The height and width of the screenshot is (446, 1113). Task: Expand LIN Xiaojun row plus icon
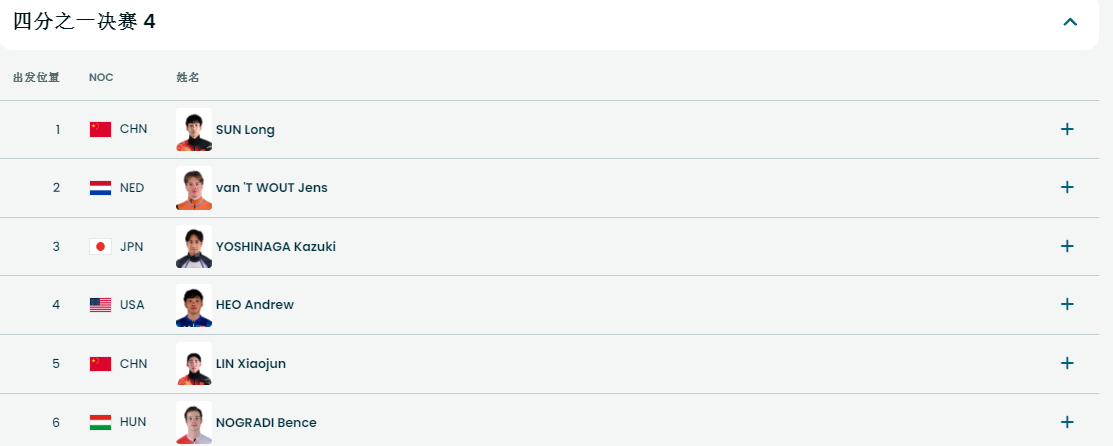1067,363
